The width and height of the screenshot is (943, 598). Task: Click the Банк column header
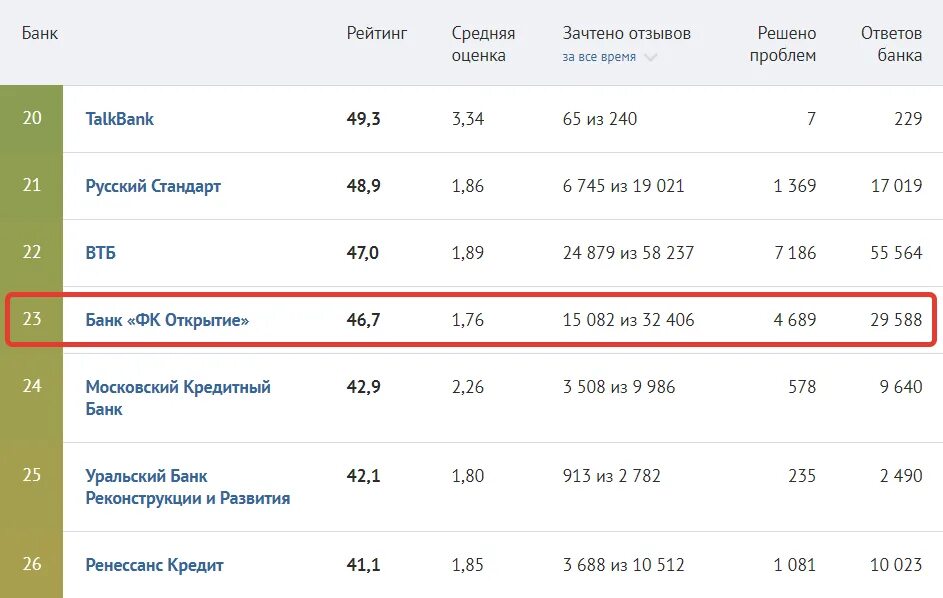[x=40, y=34]
